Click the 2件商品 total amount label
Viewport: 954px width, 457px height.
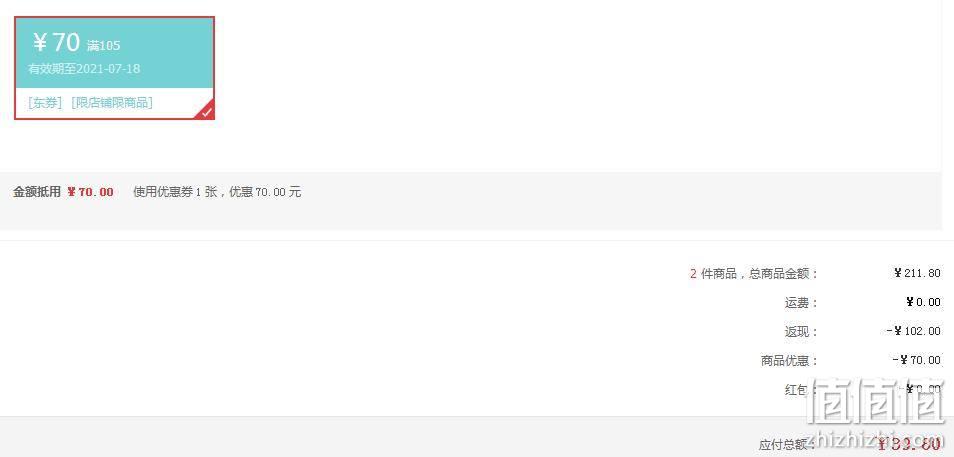(x=754, y=274)
